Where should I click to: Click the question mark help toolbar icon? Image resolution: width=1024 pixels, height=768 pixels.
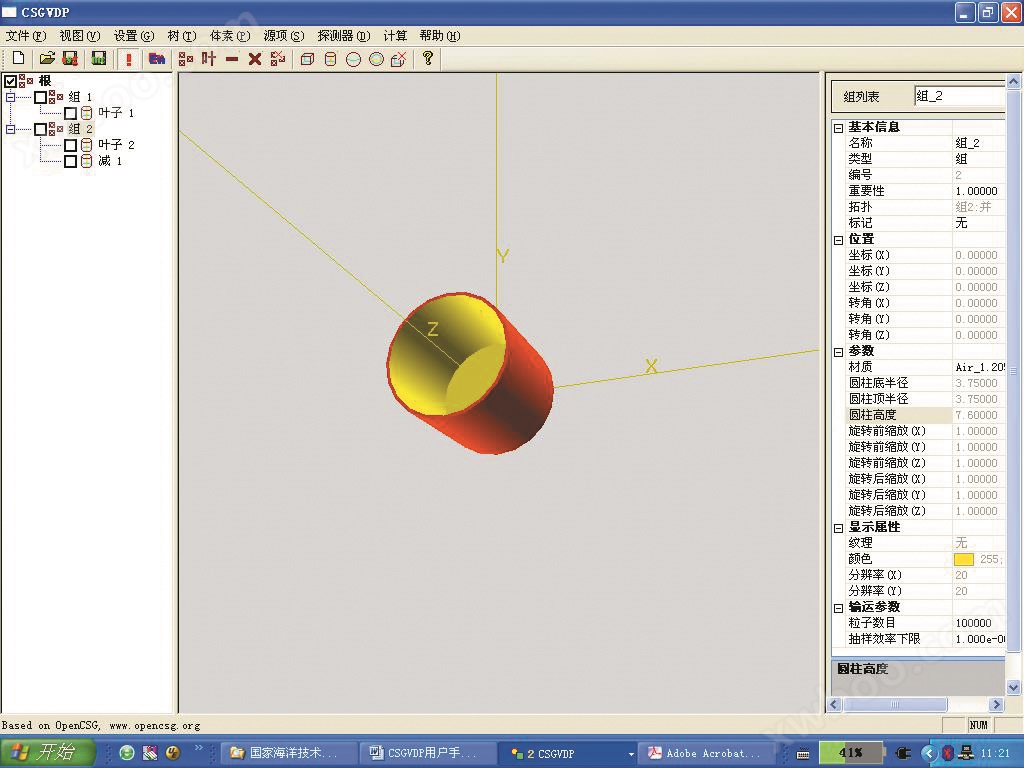point(428,58)
